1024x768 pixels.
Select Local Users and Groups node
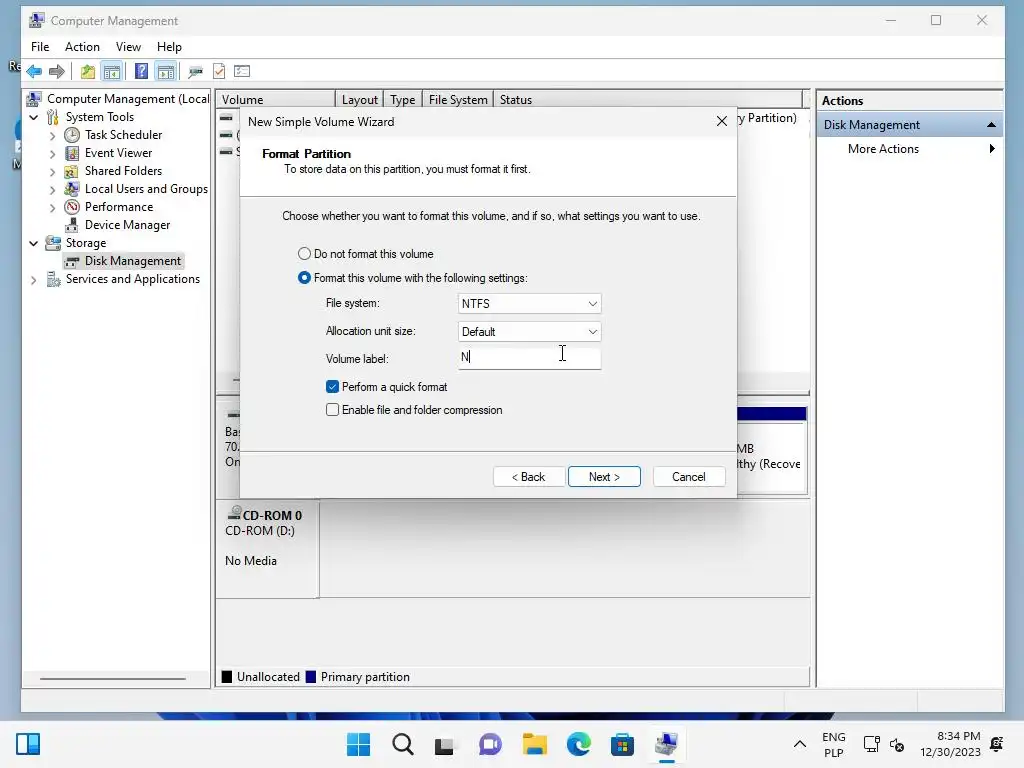[146, 189]
